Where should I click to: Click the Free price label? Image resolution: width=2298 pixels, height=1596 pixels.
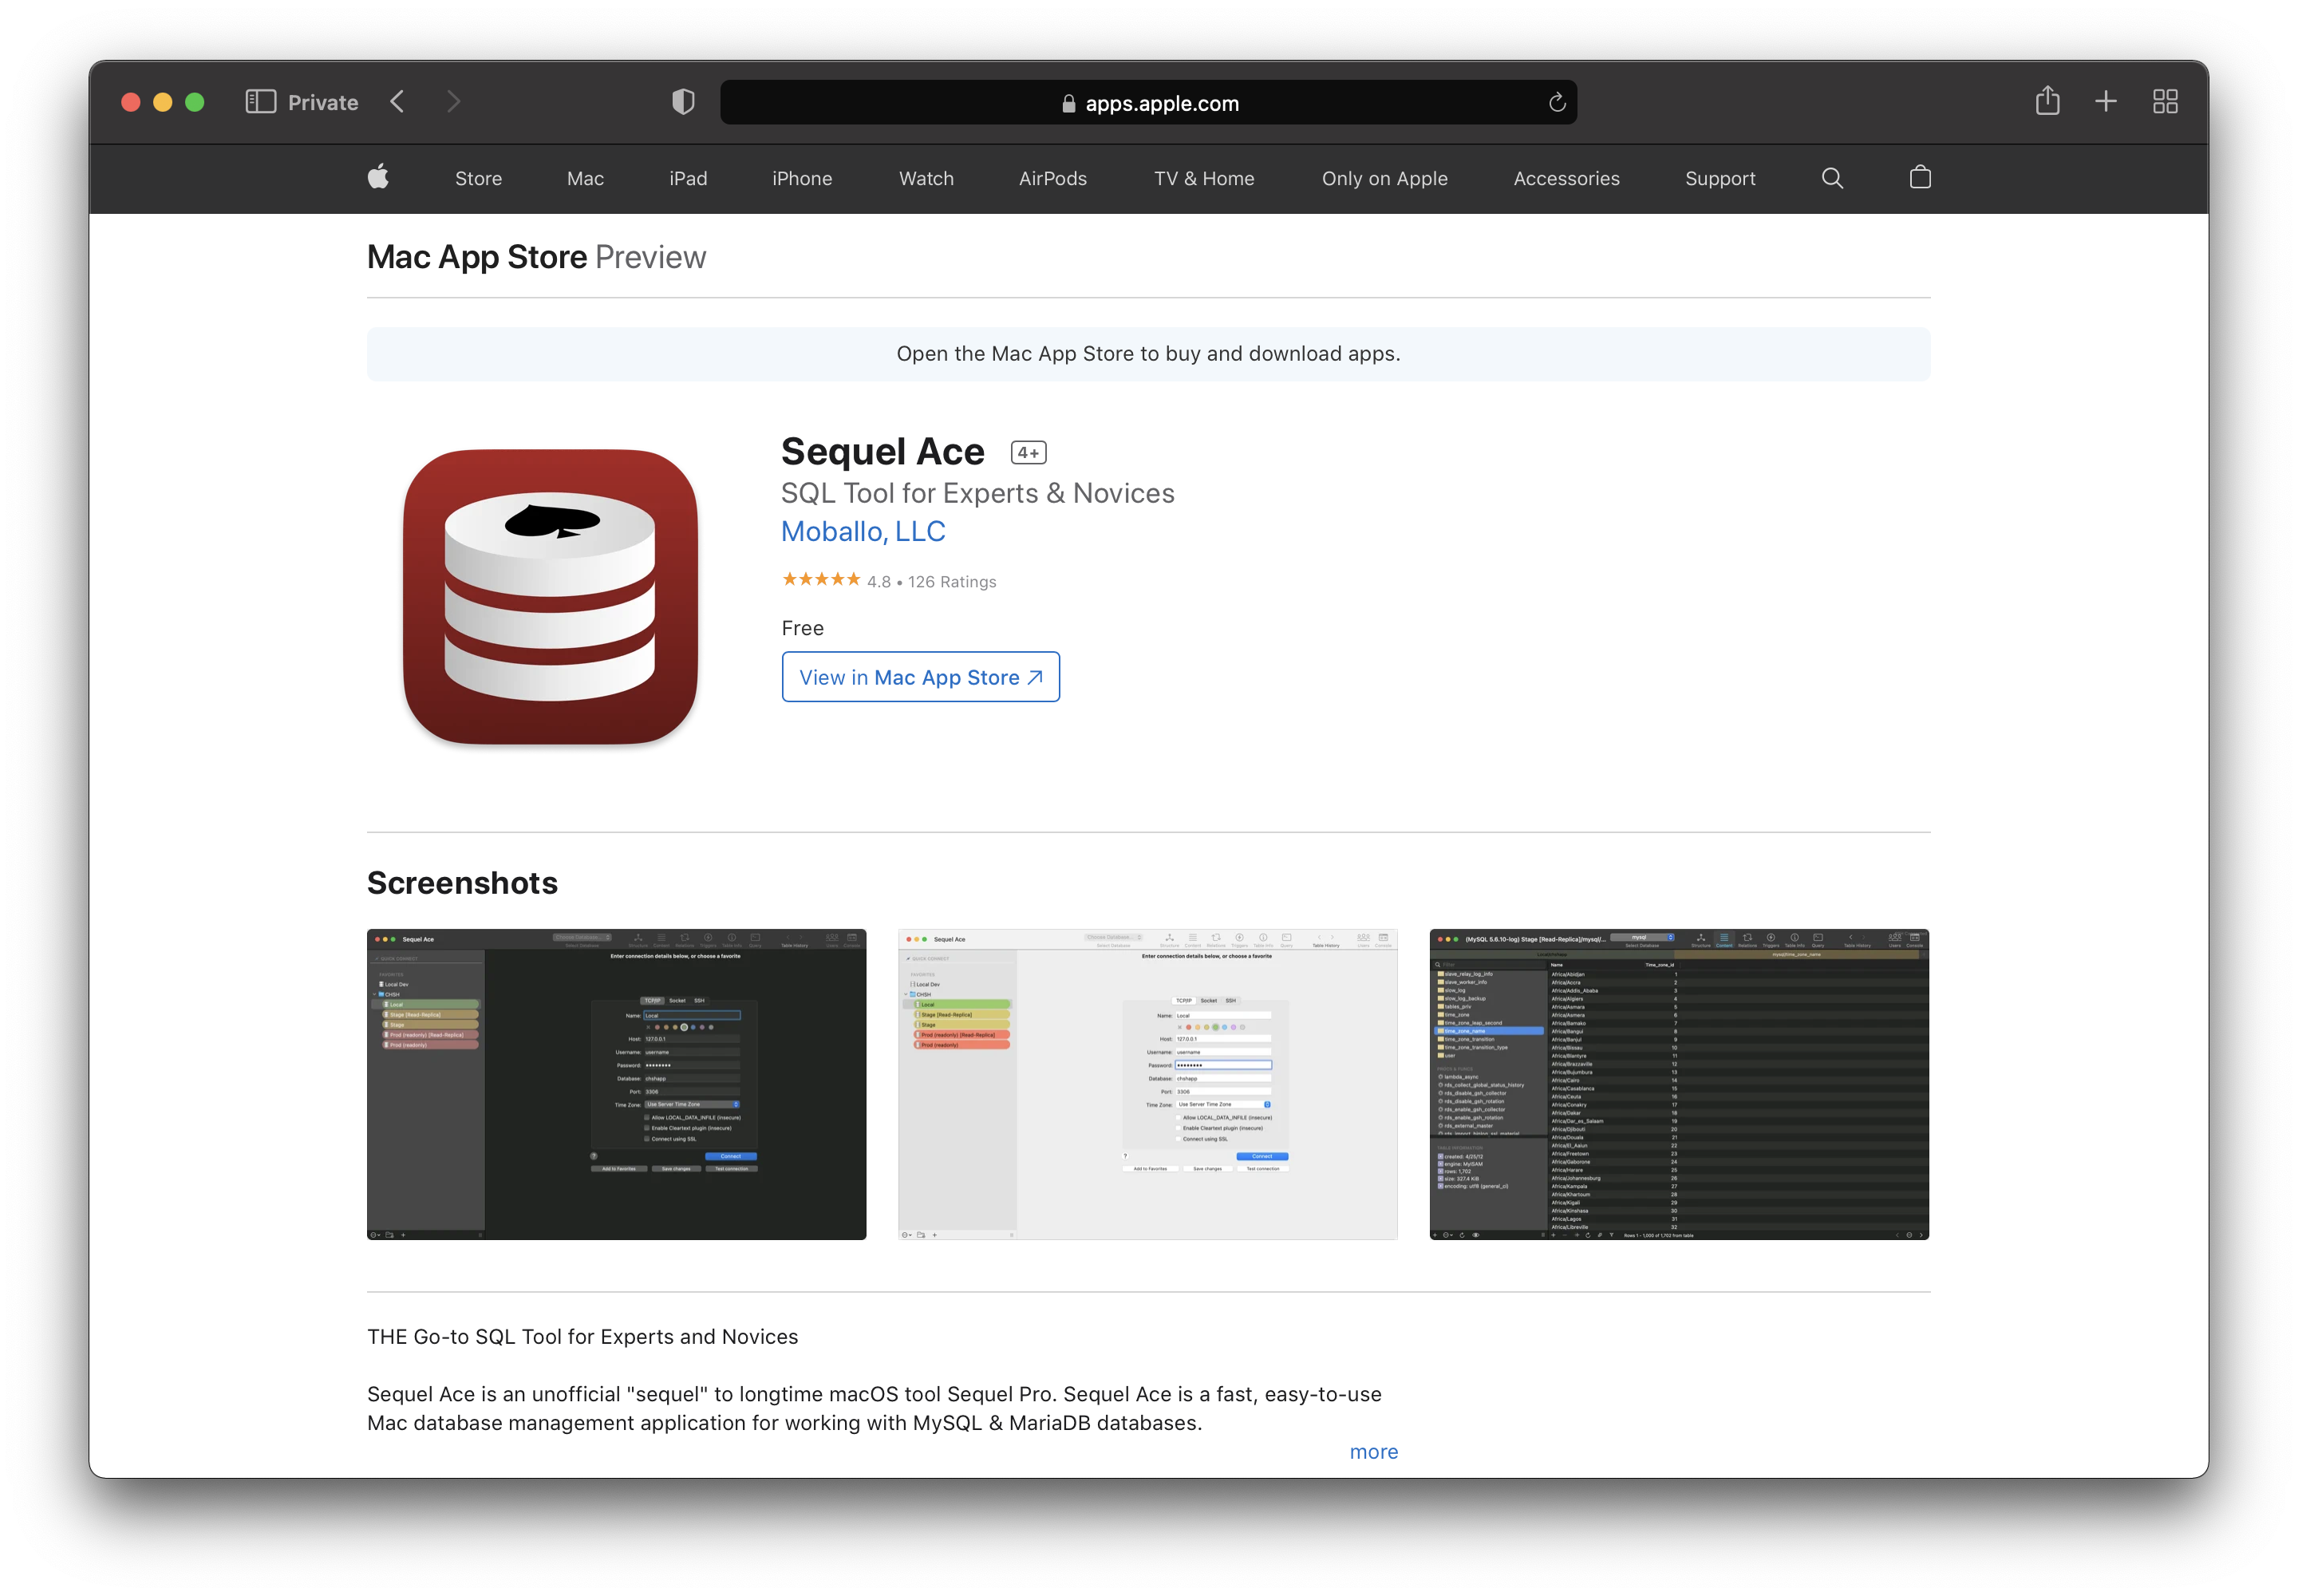[802, 628]
